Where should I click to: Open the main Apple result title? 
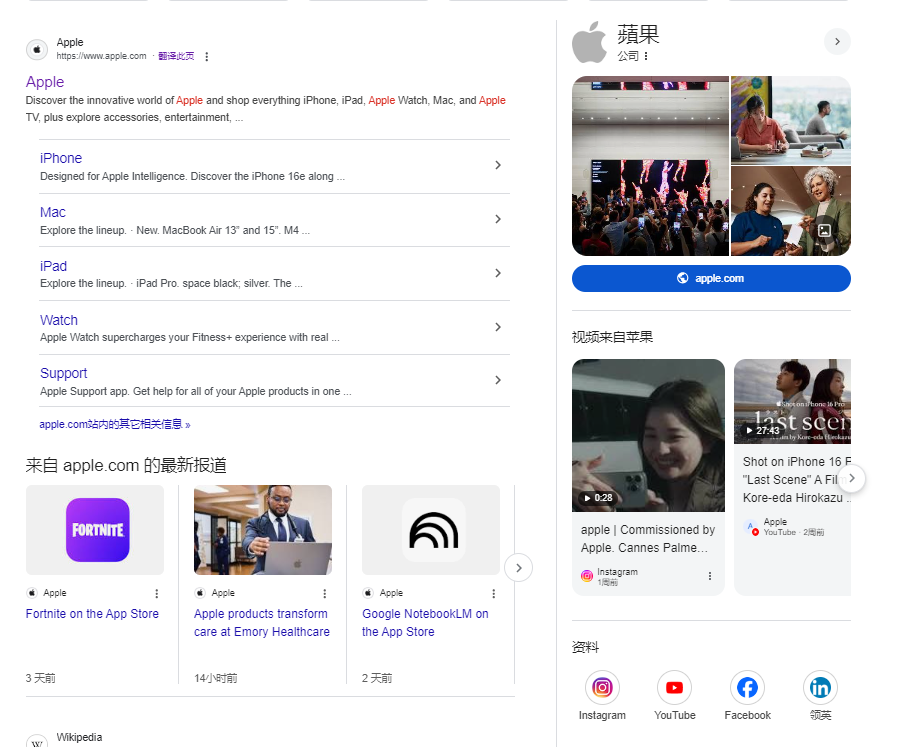(x=45, y=82)
